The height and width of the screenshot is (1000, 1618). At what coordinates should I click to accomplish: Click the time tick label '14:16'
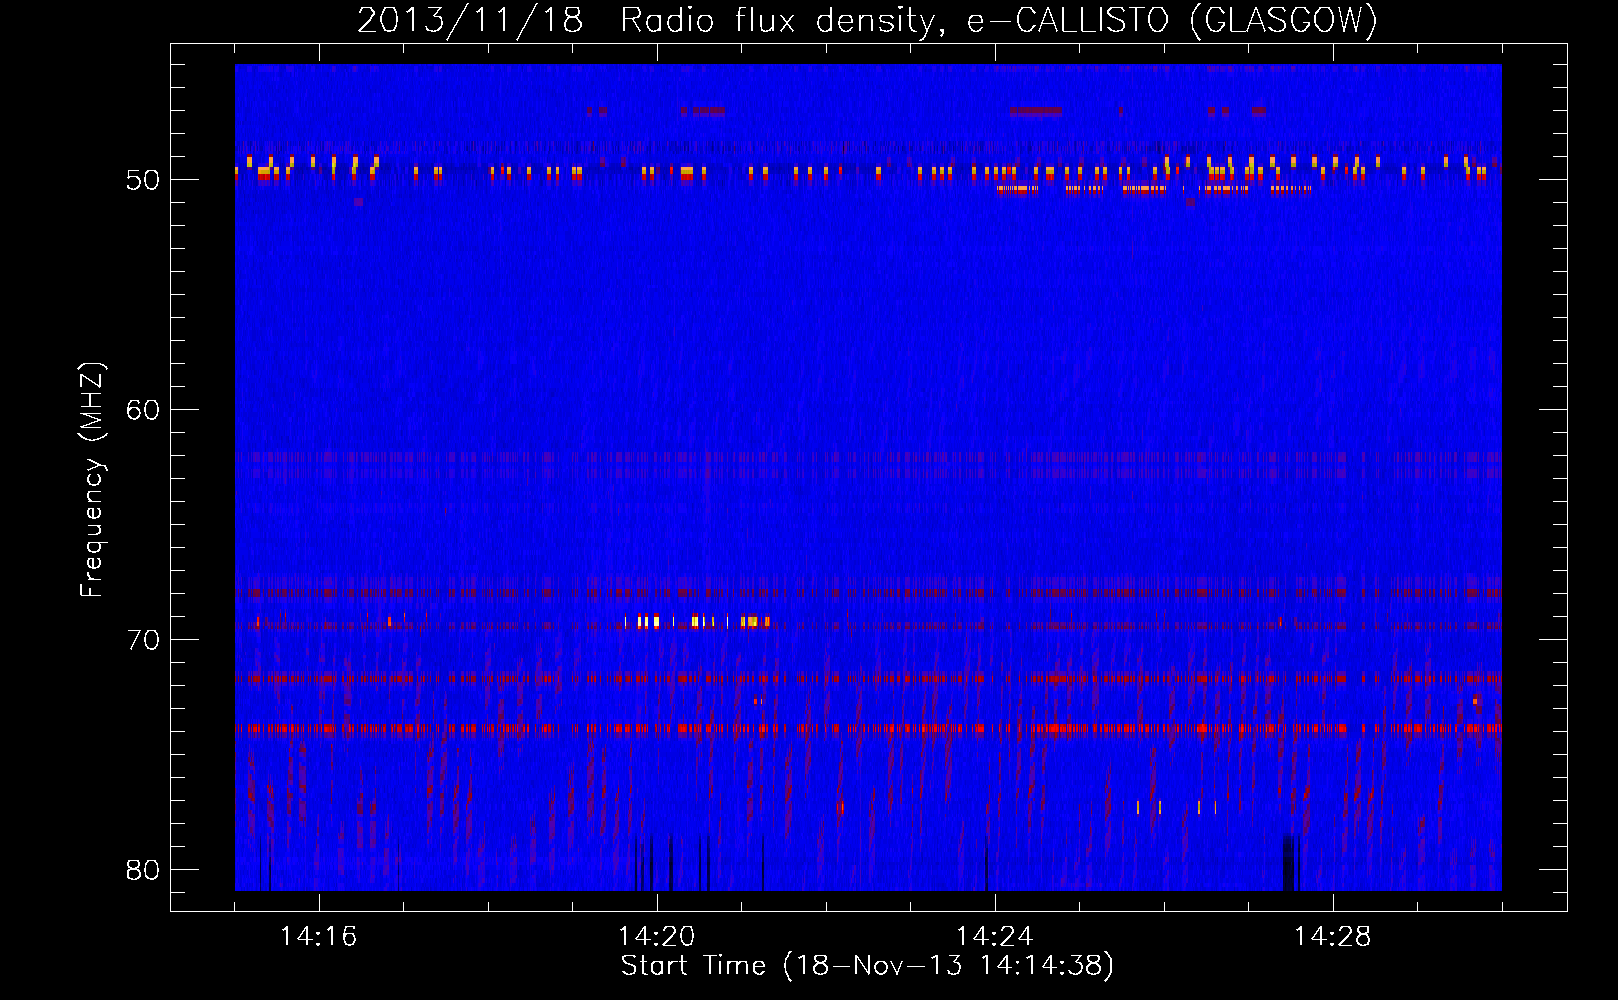[319, 936]
